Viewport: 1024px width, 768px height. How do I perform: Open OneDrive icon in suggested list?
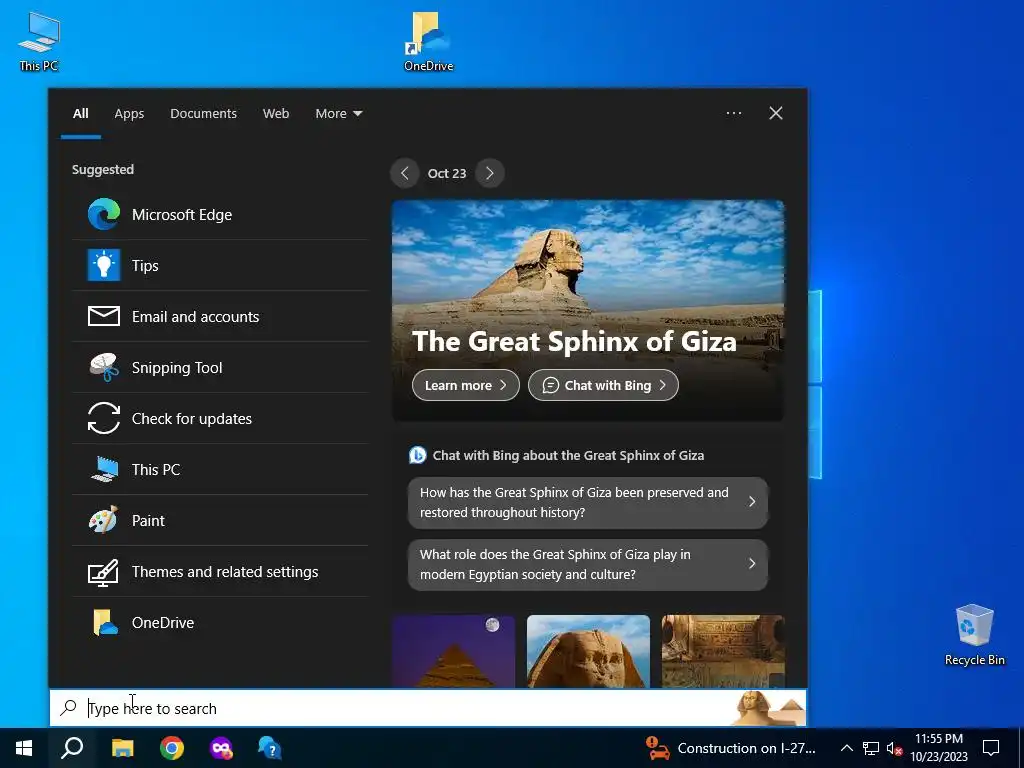click(x=104, y=623)
